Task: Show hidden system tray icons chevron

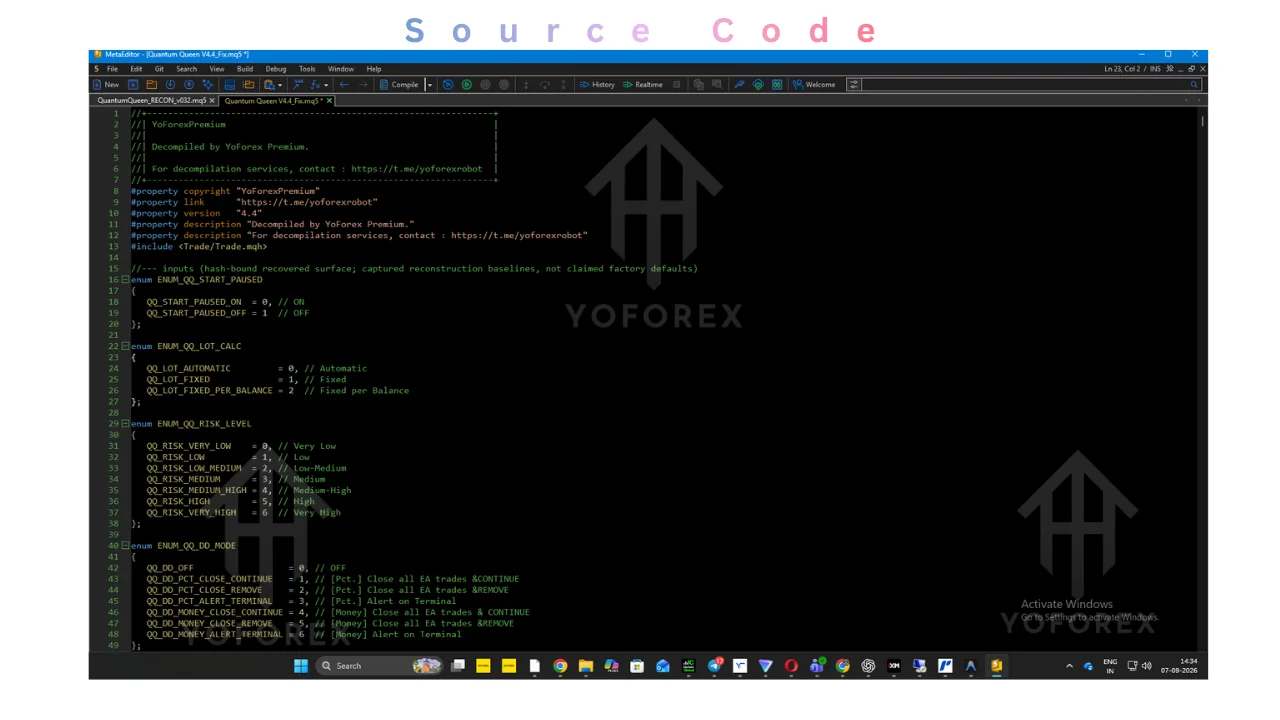Action: (x=1069, y=666)
